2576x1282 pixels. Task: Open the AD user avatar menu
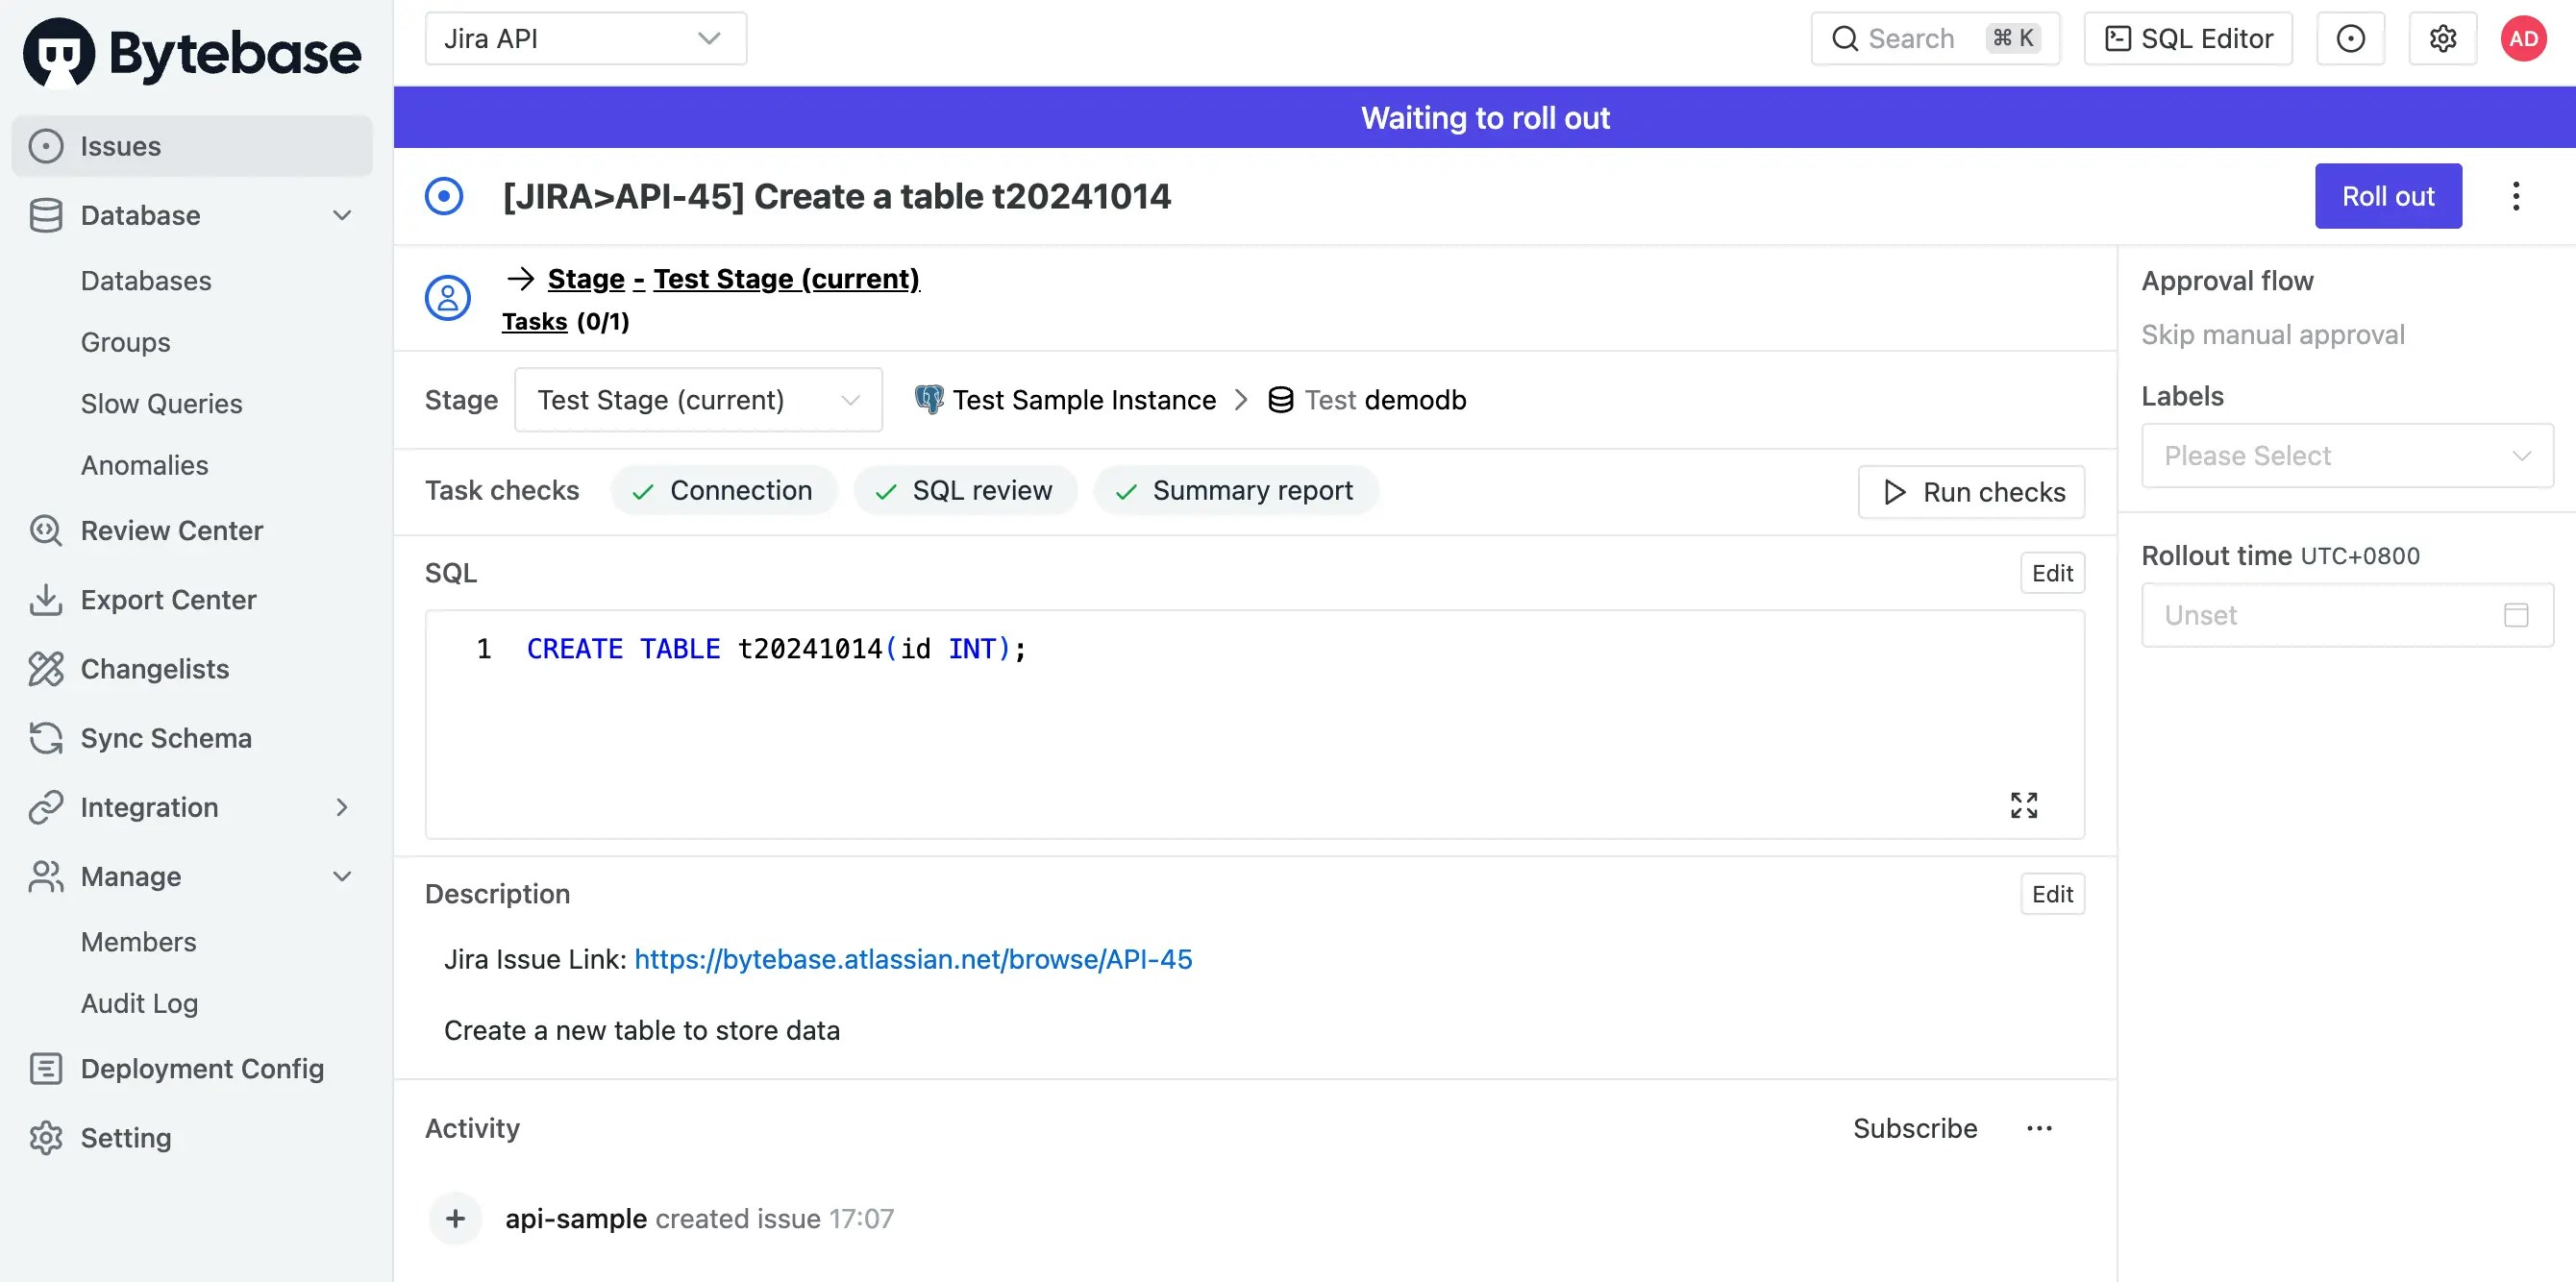point(2523,39)
